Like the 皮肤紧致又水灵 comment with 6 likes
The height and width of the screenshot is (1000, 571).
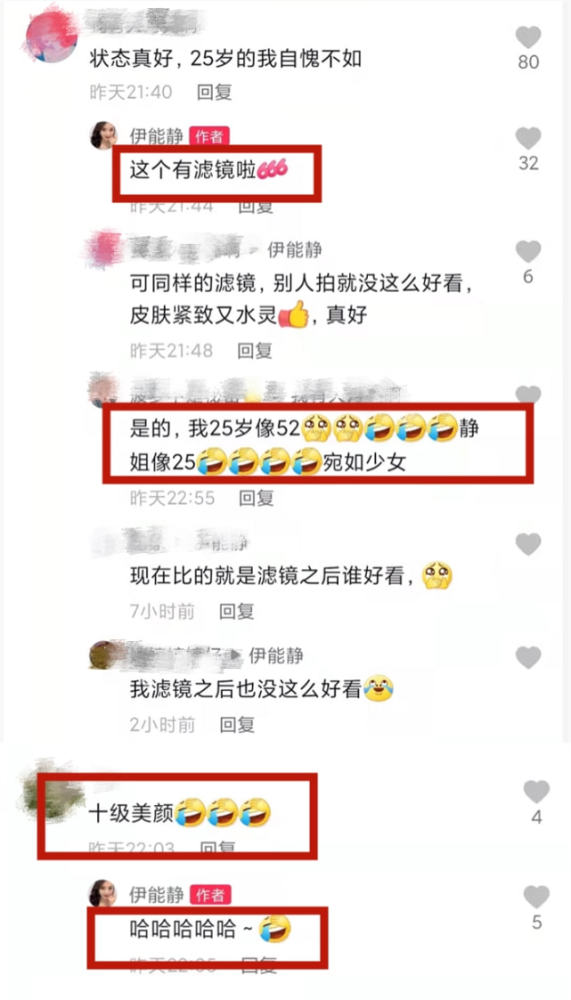528,251
